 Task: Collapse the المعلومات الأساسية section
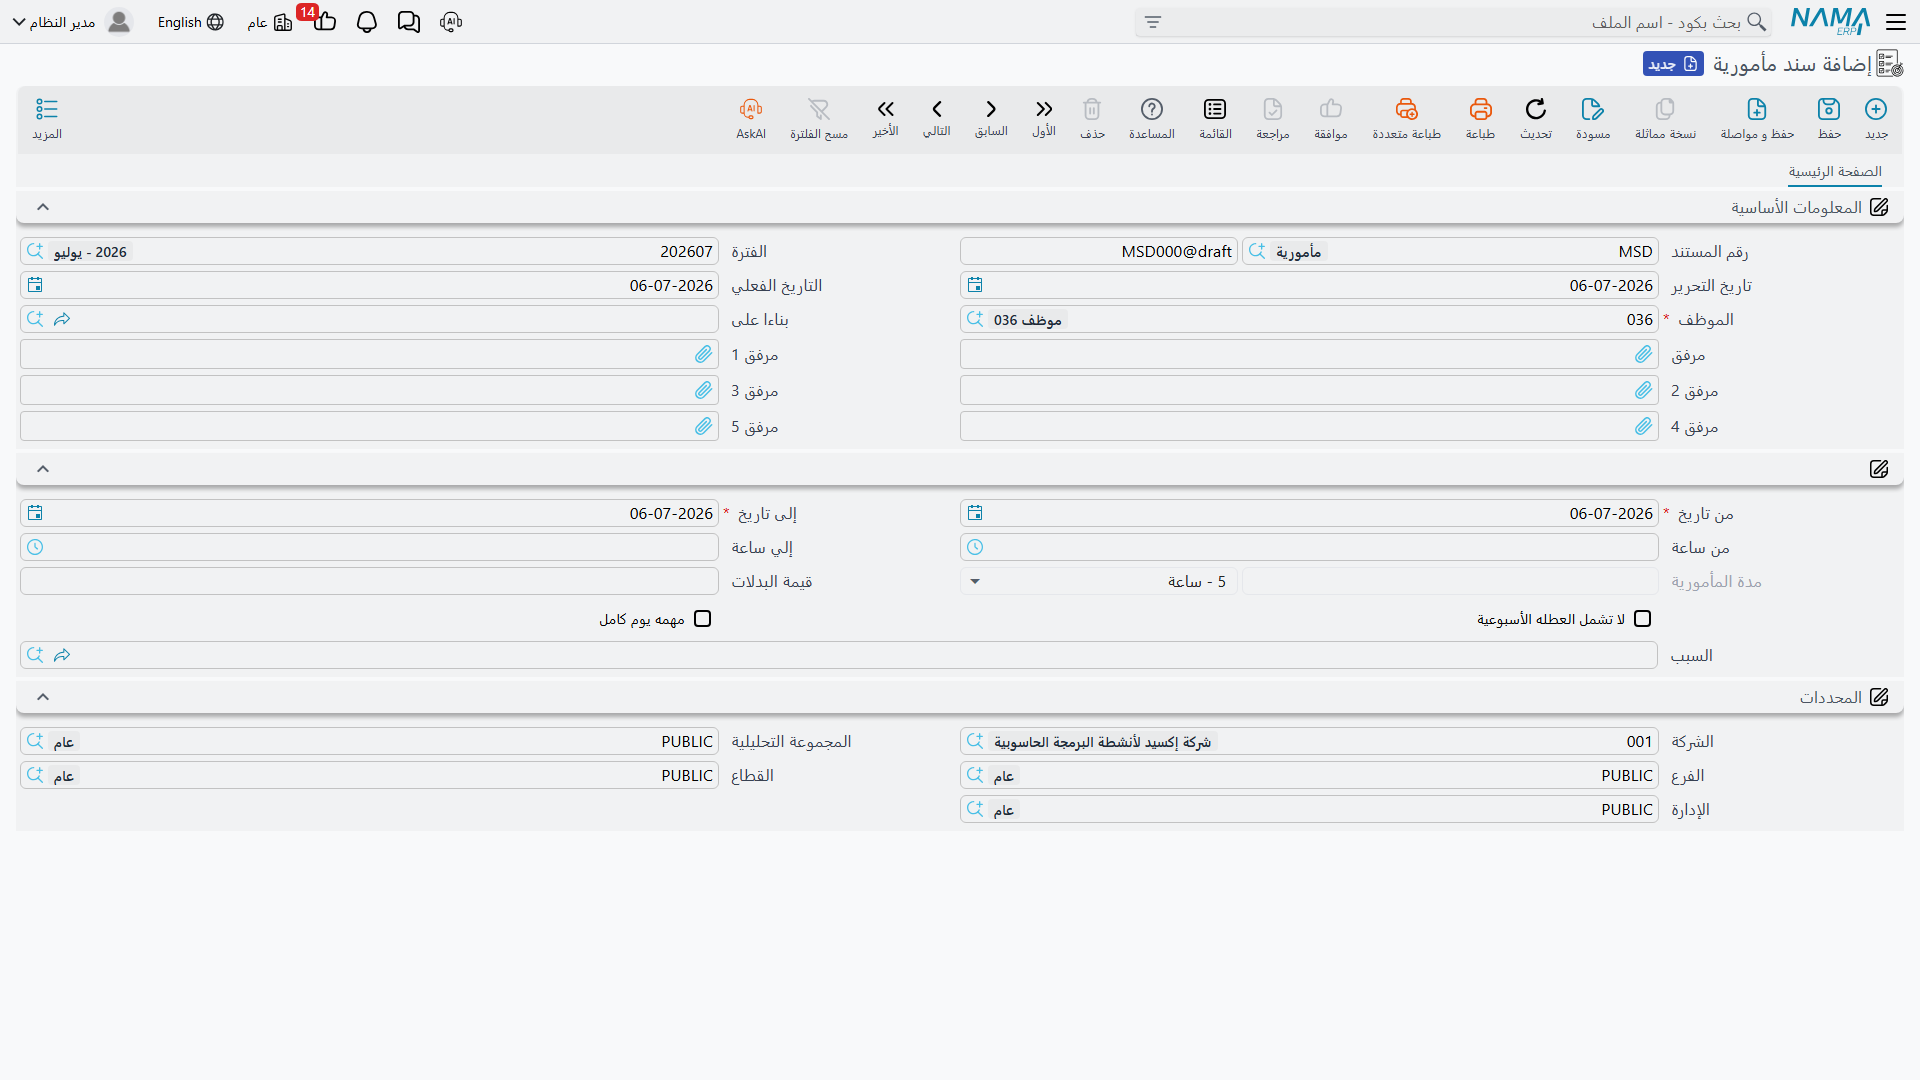point(43,207)
